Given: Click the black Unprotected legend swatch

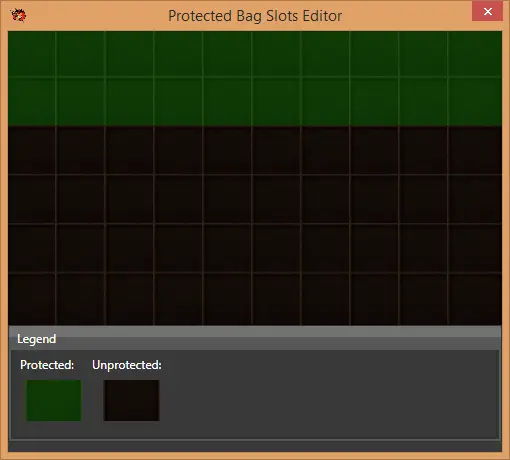Looking at the screenshot, I should 131,400.
